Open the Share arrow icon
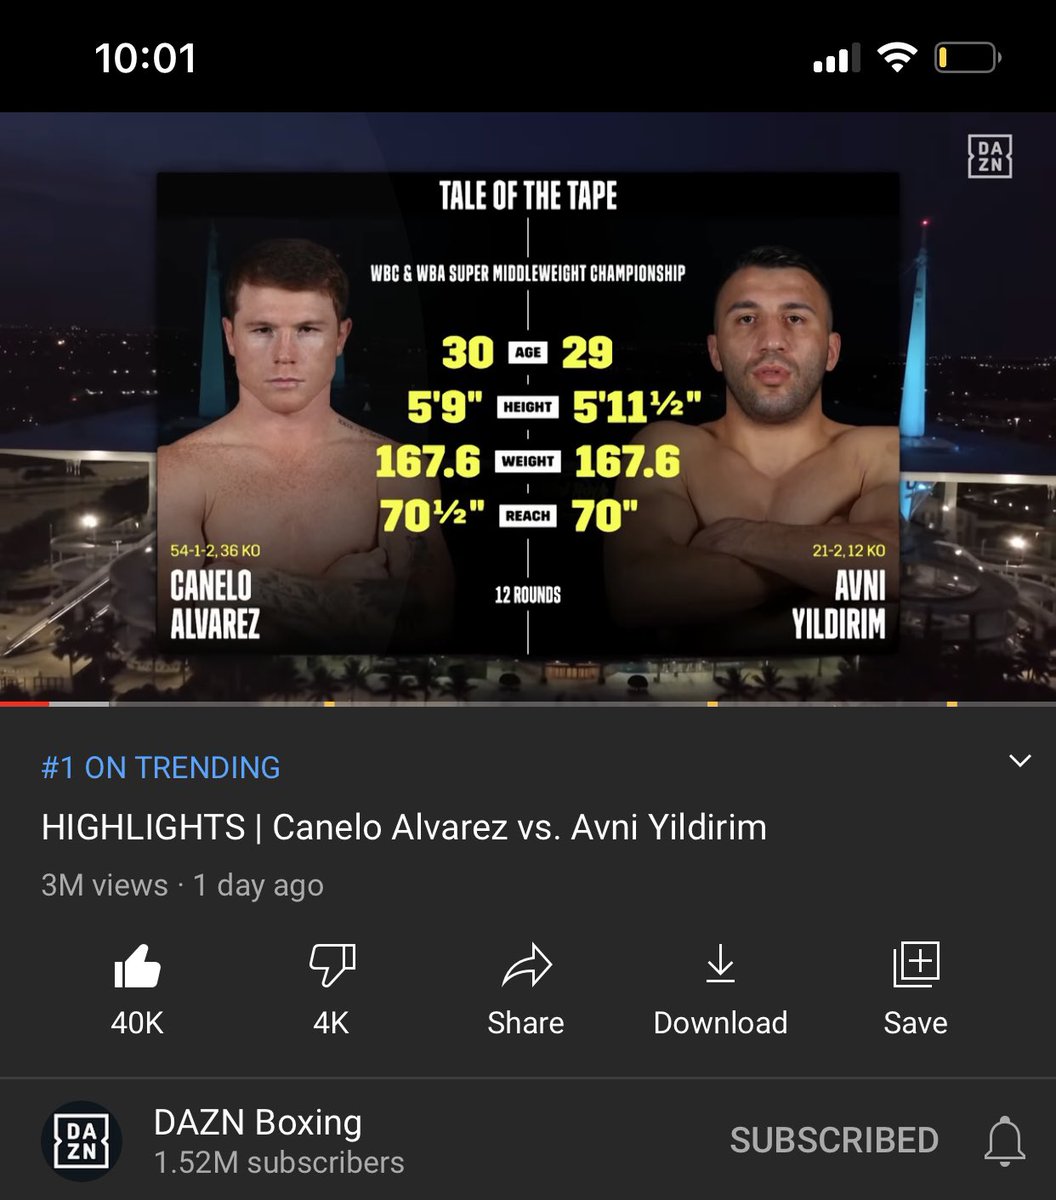Viewport: 1056px width, 1200px height. 526,966
